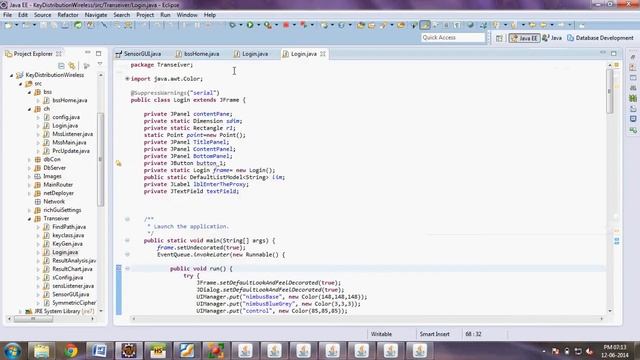The height and width of the screenshot is (360, 640).
Task: Minimize the Project Explorer panel
Action: (x=88, y=53)
